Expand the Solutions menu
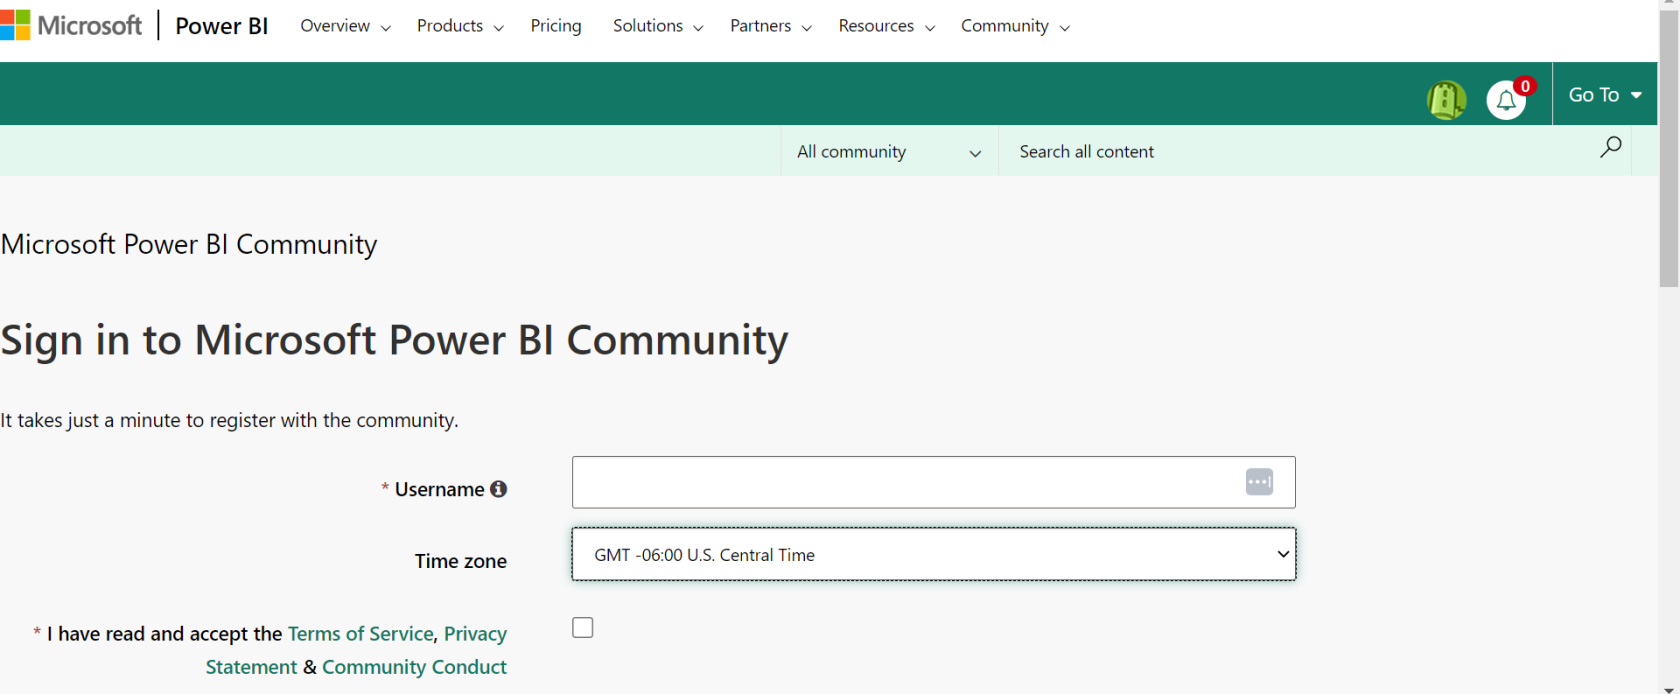This screenshot has height=694, width=1680. 658,26
